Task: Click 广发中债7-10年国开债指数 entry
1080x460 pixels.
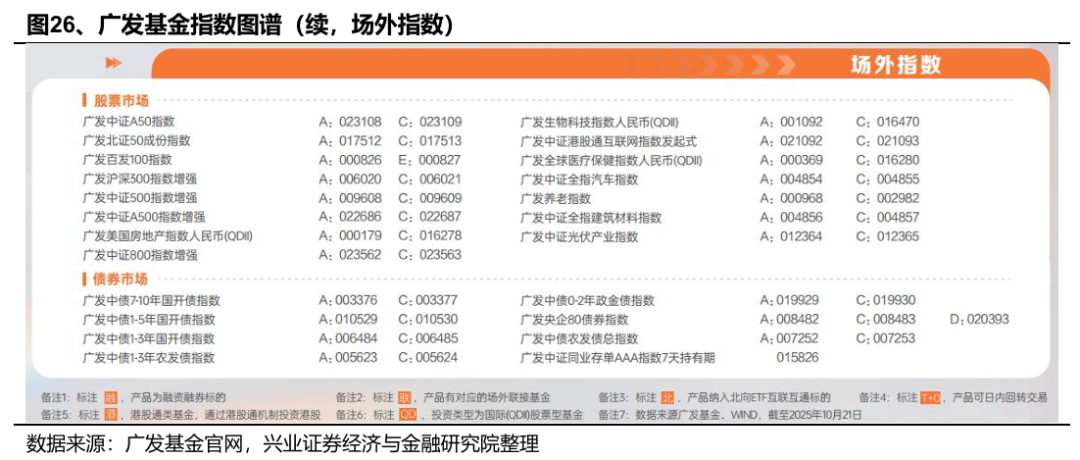Action: (151, 300)
